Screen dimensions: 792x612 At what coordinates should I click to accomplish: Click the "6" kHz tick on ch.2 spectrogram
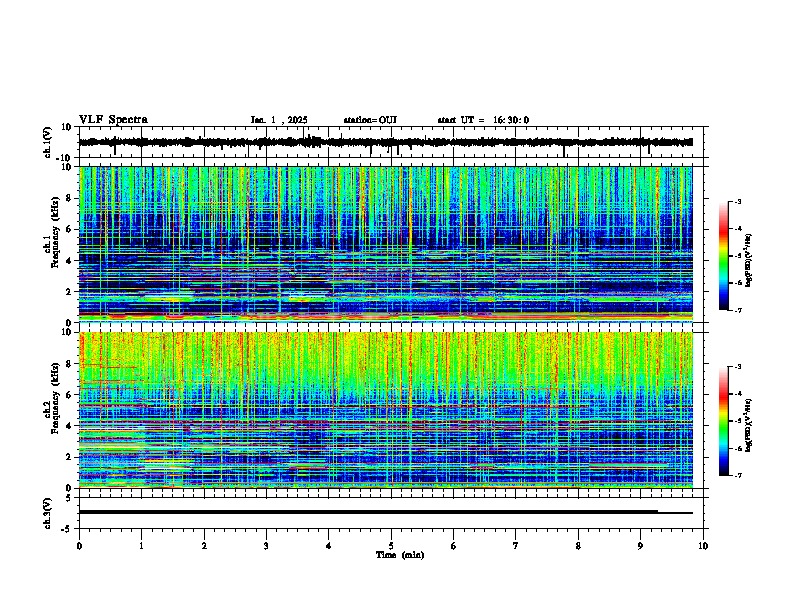70,395
